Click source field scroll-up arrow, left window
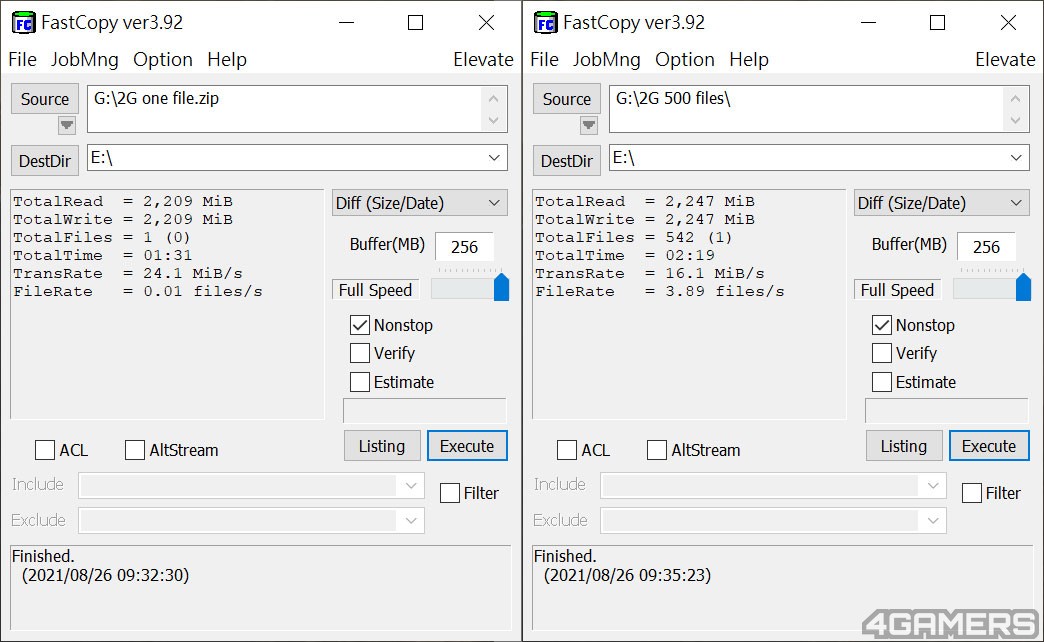Screen dimensions: 1044x642 point(493,98)
